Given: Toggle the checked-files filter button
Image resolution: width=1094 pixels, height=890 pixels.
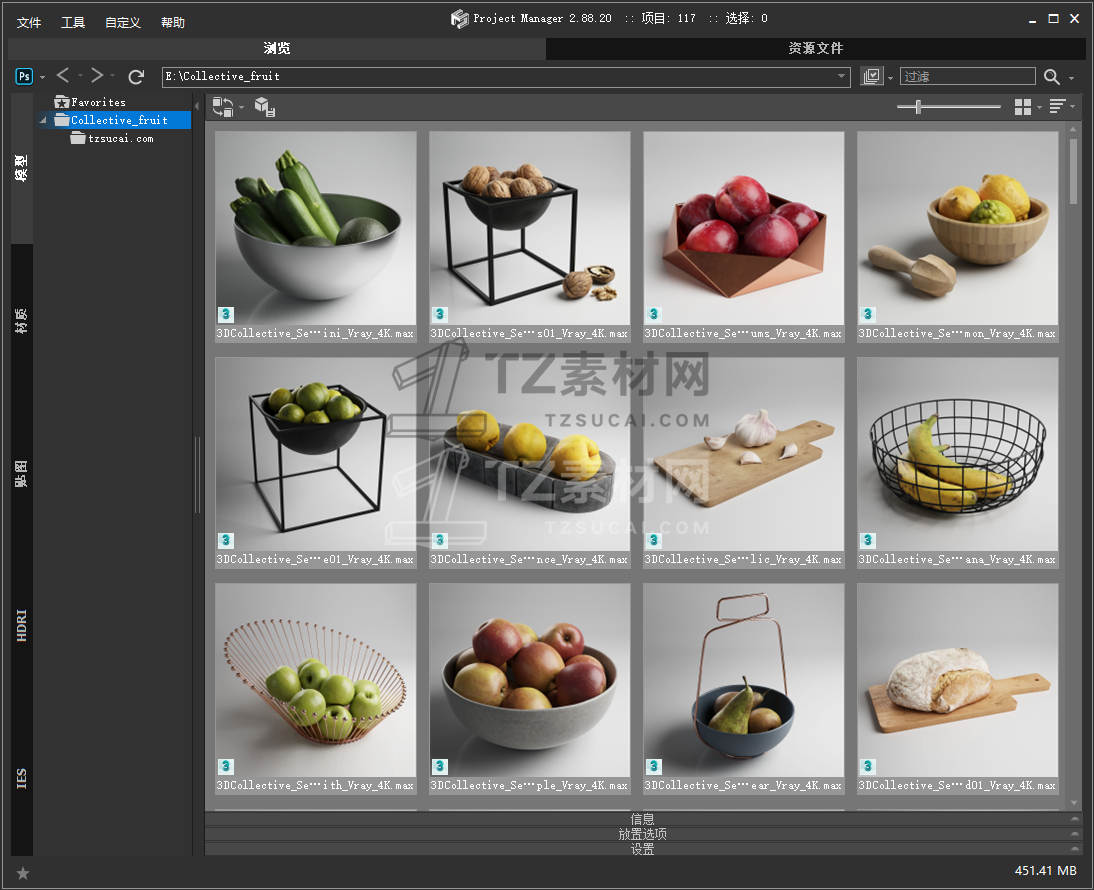Looking at the screenshot, I should tap(872, 77).
